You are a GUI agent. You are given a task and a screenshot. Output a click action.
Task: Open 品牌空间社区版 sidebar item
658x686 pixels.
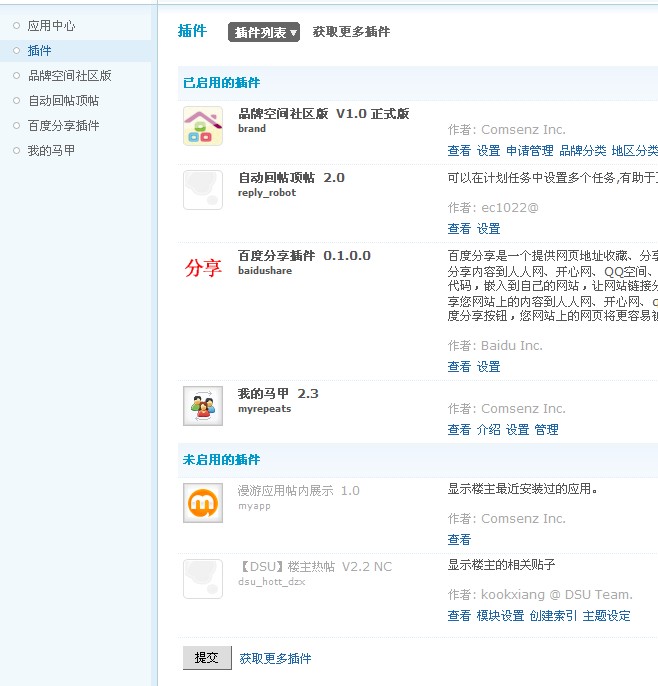coord(70,76)
